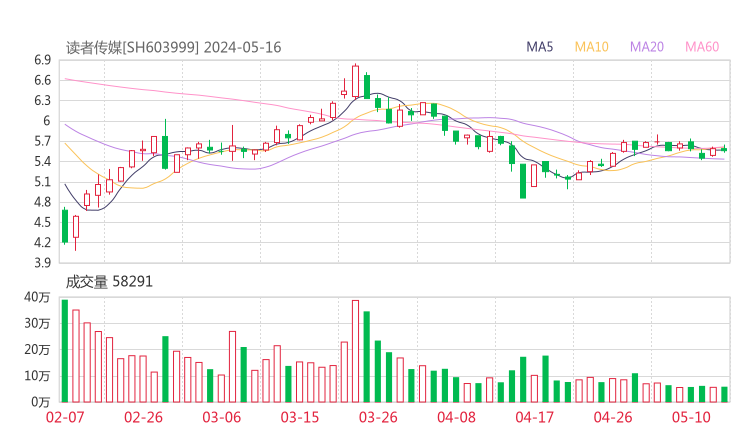Click the 20万 volume axis label
The width and height of the screenshot is (740, 440).
(37, 350)
